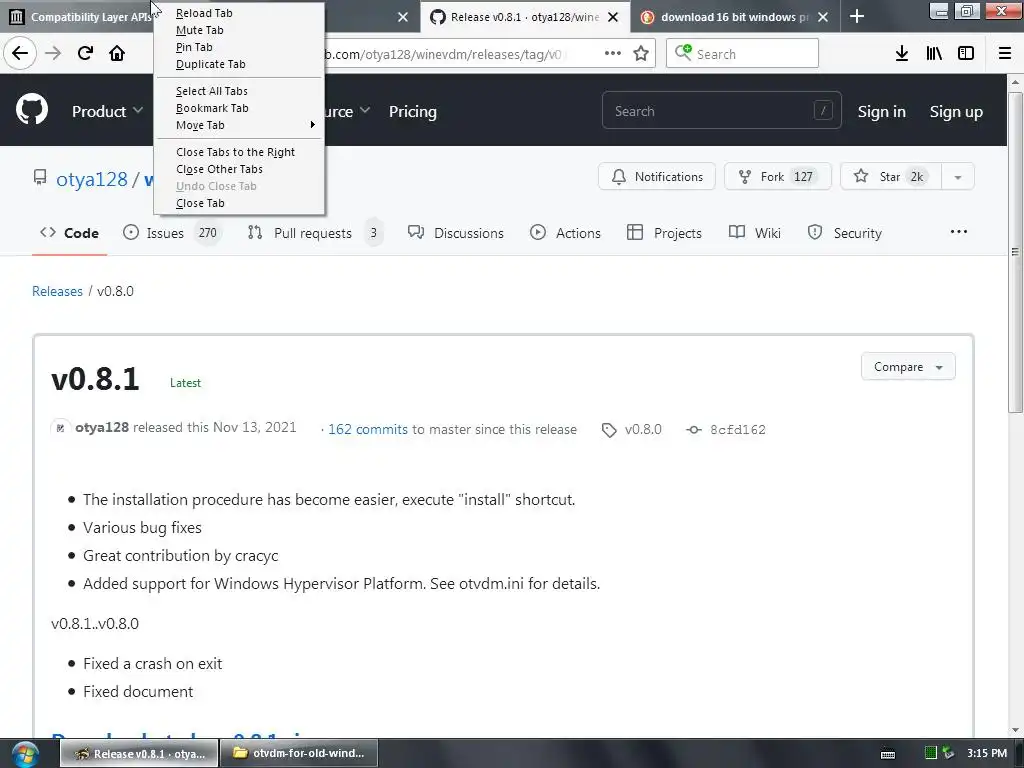Screen dimensions: 1024x768
Task: Open otvdm-for-old-wind... taskbar folder window
Action: (x=299, y=753)
